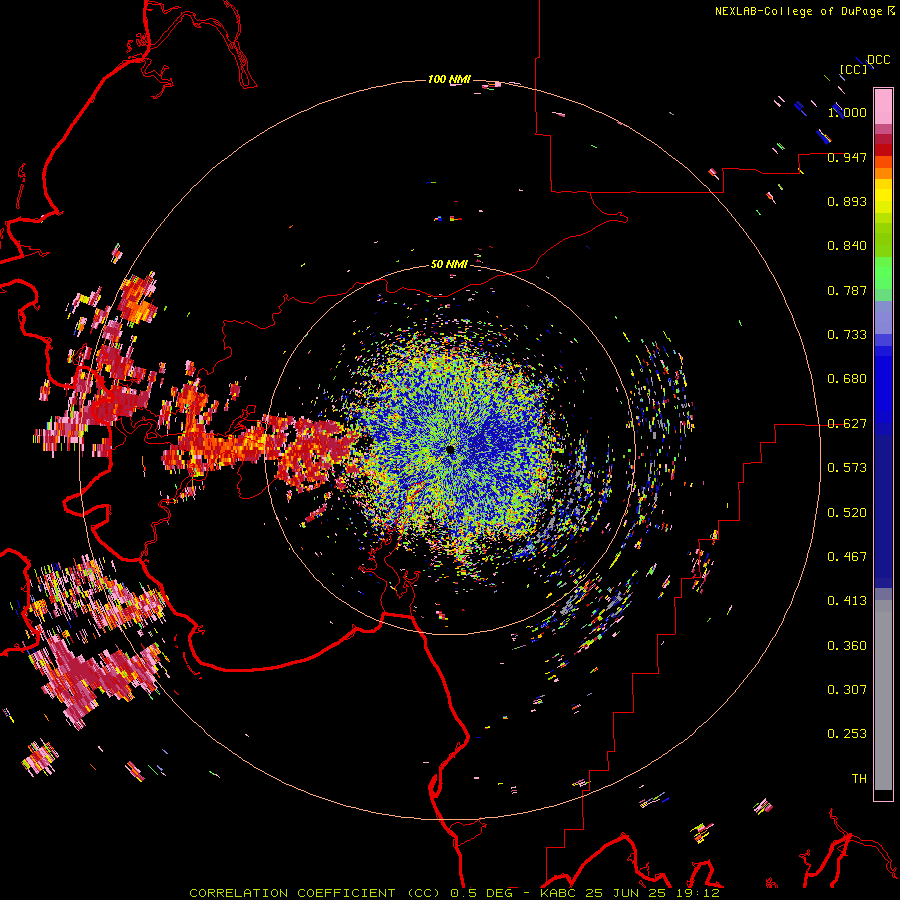This screenshot has width=900, height=900.
Task: Click the 0.787 scale value
Action: tap(847, 290)
